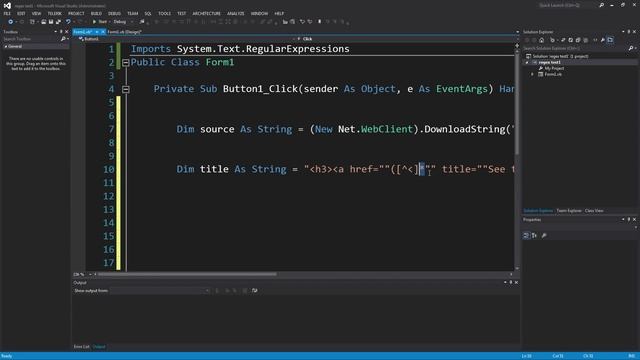
Task: Click the editor horizontal scrollbar thumb
Action: [187, 274]
